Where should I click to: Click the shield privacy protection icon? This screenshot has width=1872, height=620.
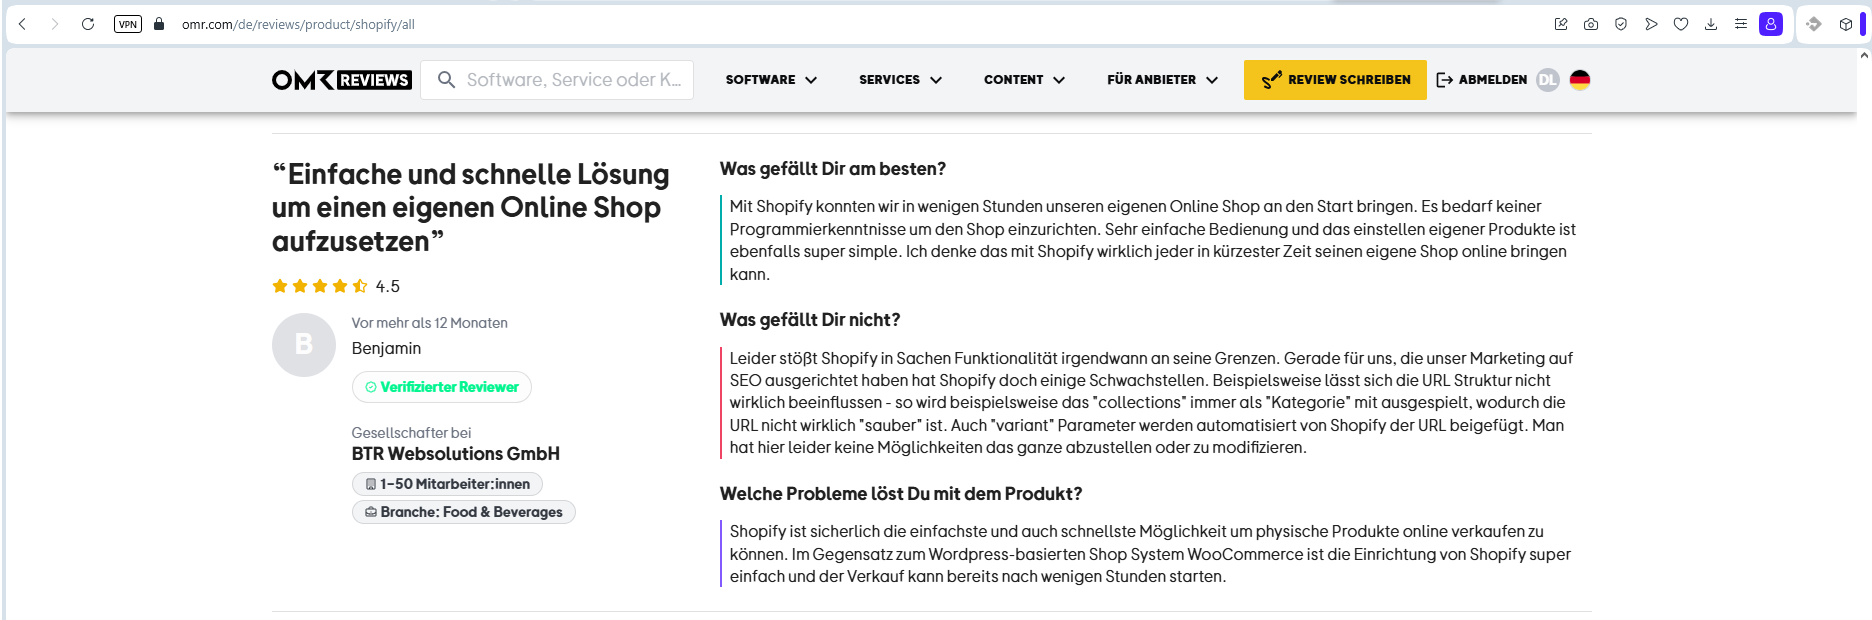1621,24
